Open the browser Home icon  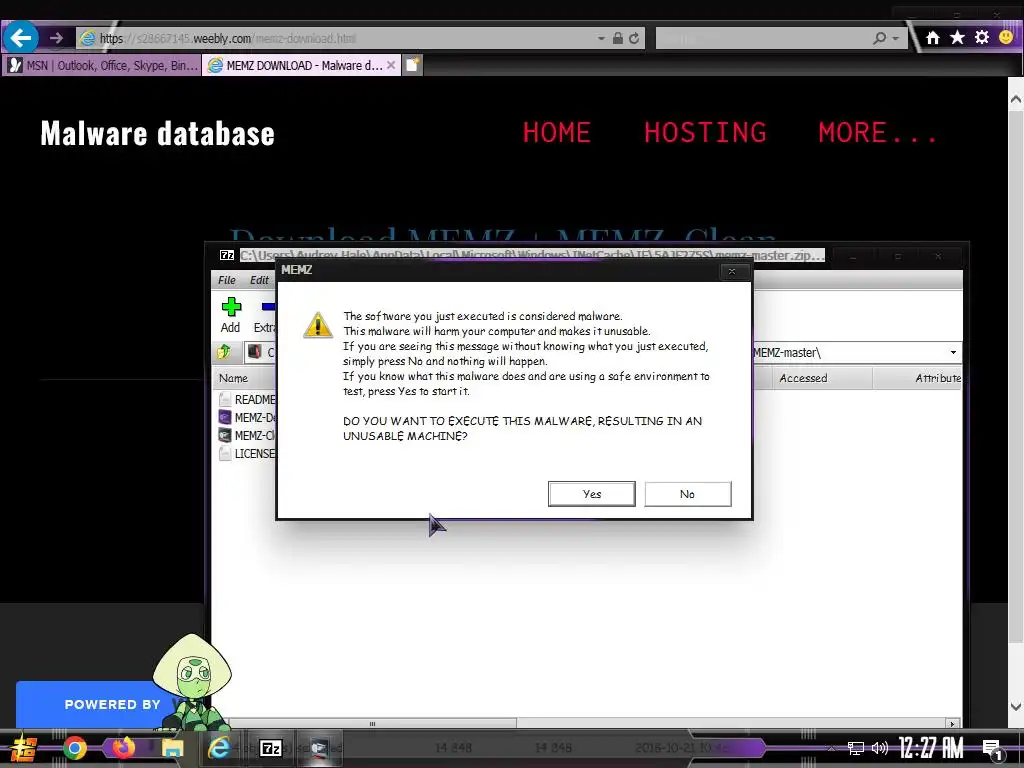(933, 38)
